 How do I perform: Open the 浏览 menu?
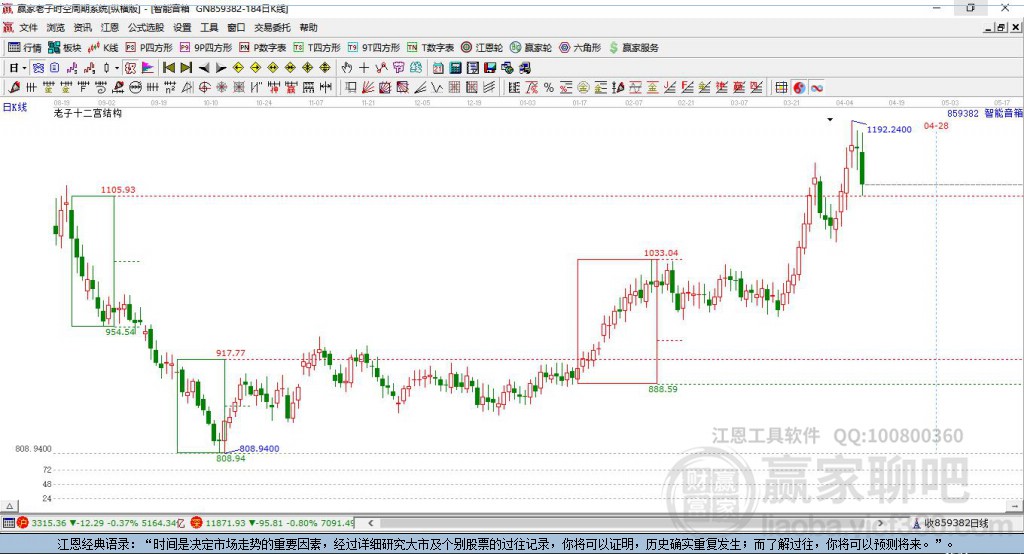[x=56, y=27]
